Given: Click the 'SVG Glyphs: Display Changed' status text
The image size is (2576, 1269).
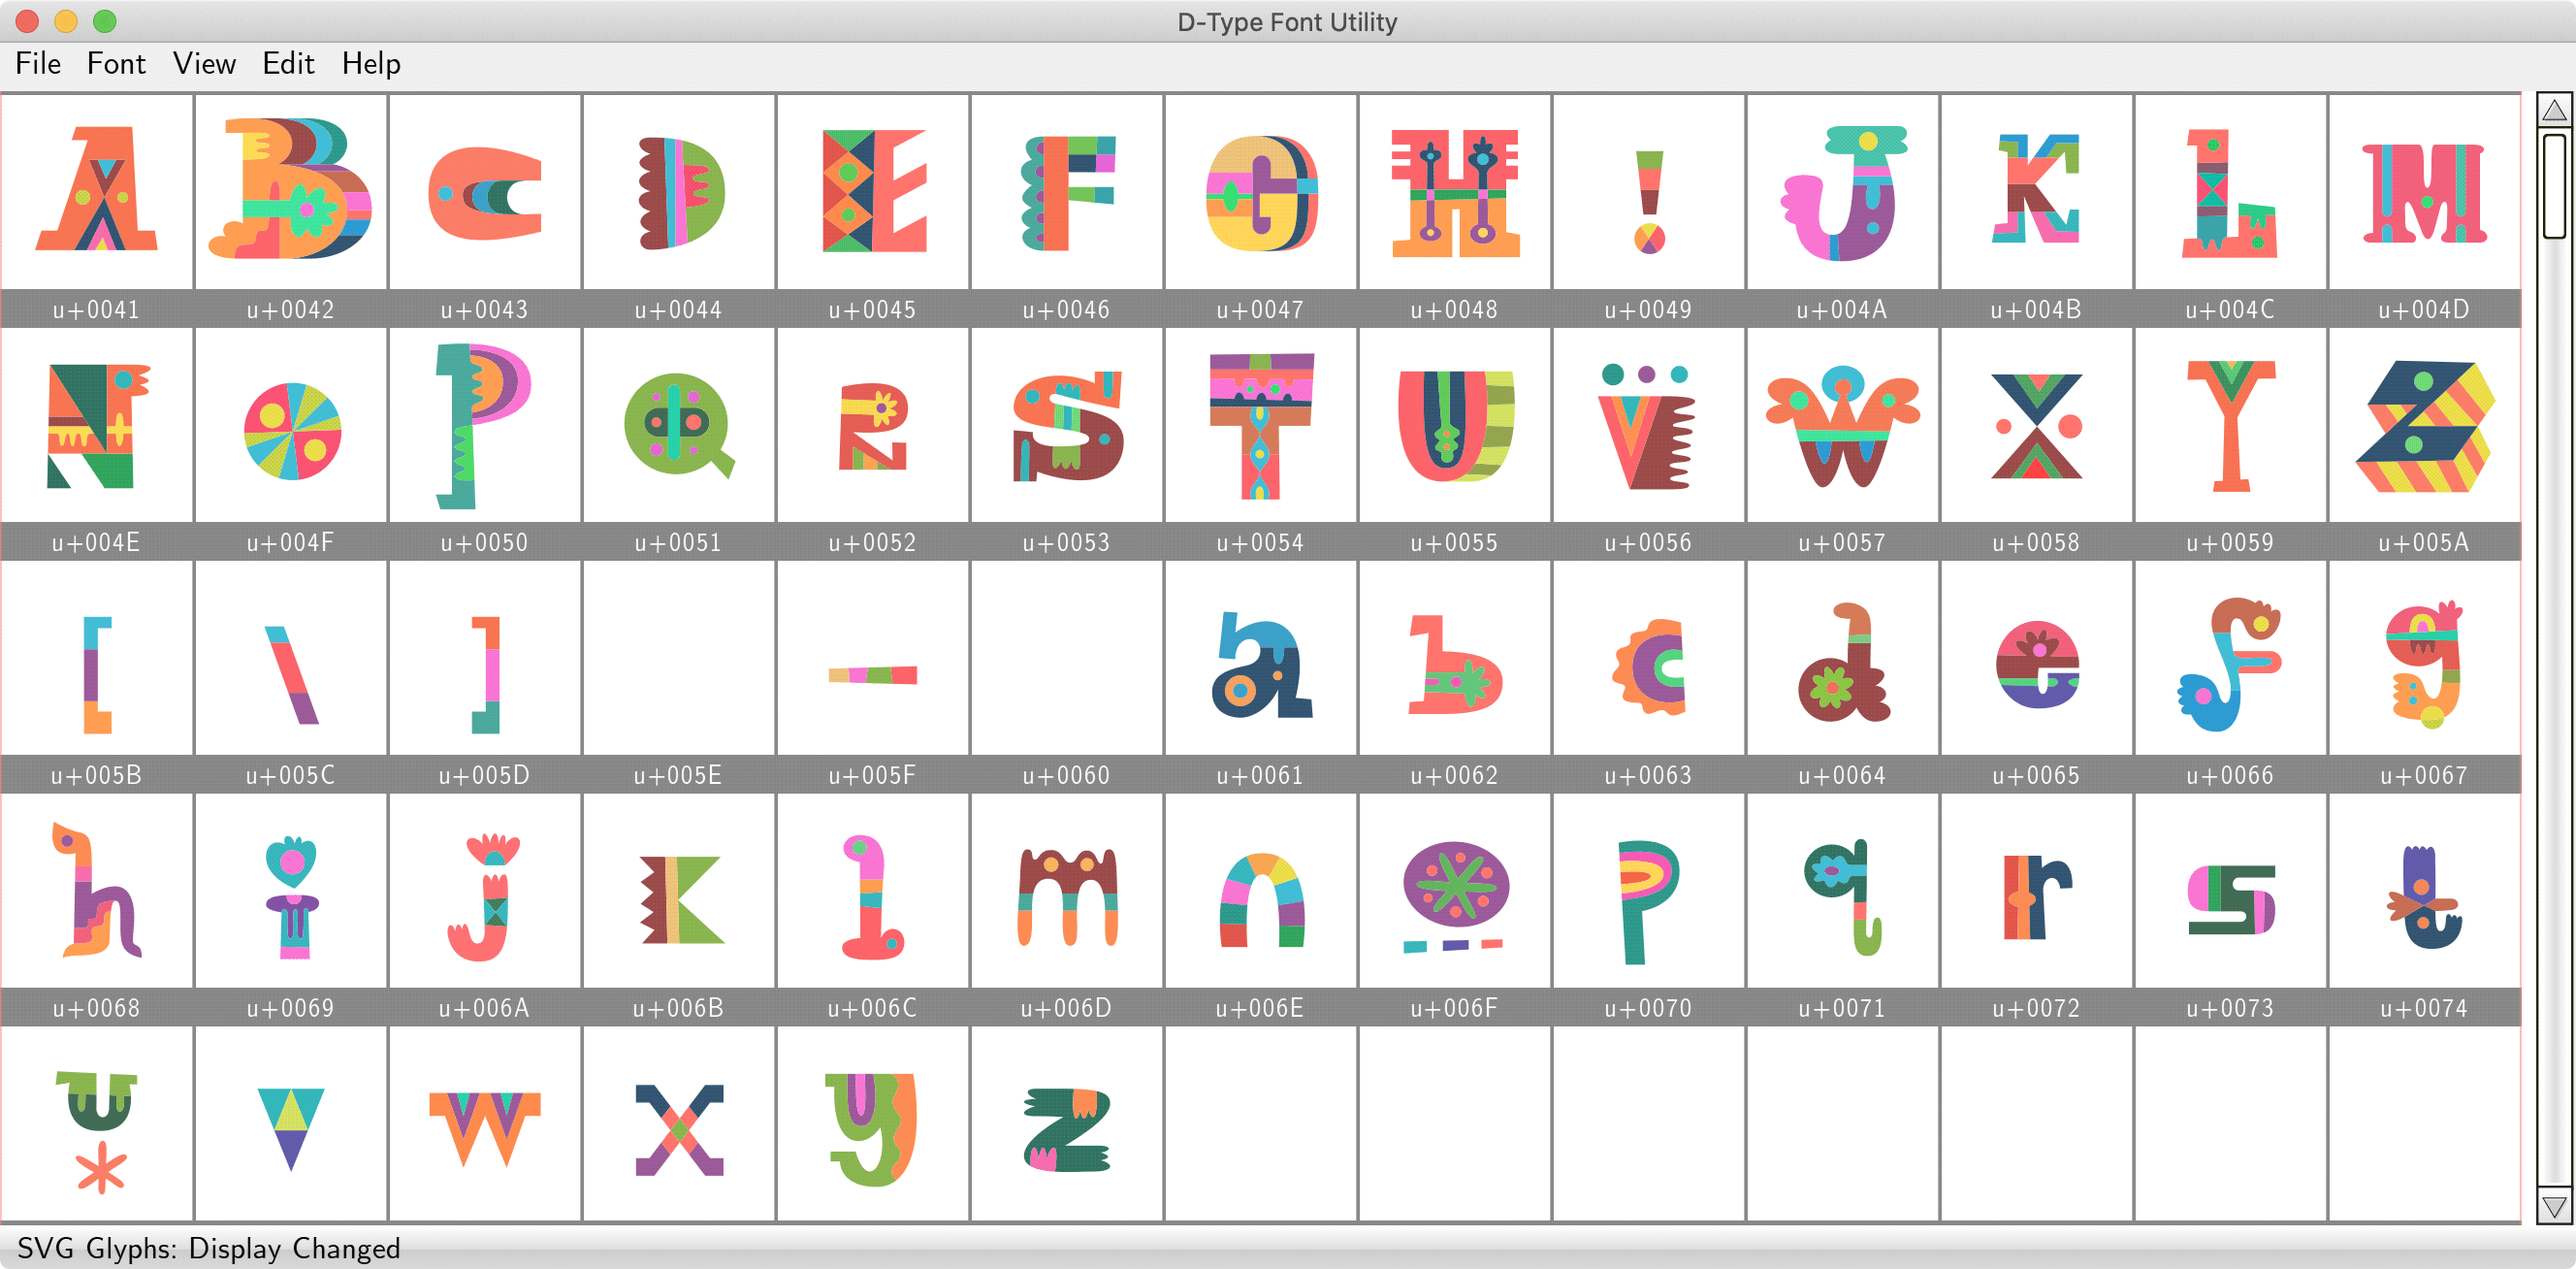Looking at the screenshot, I should [x=209, y=1249].
